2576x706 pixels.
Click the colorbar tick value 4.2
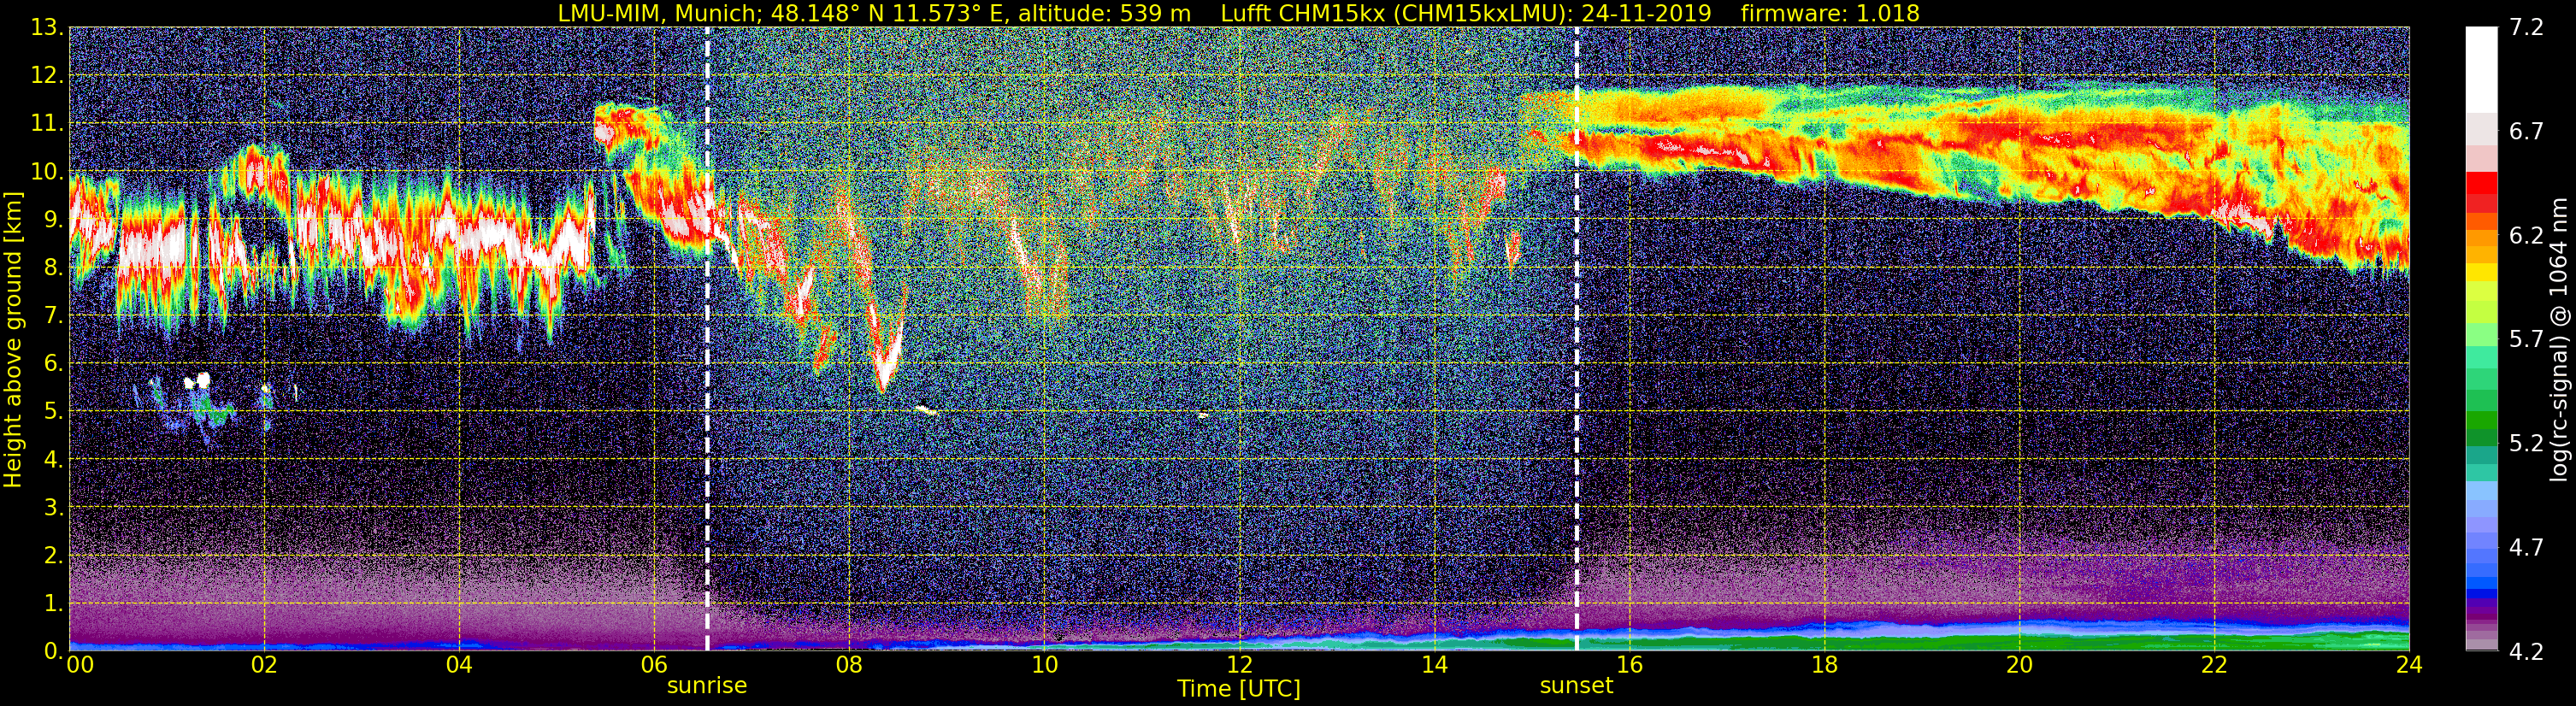click(x=2526, y=652)
